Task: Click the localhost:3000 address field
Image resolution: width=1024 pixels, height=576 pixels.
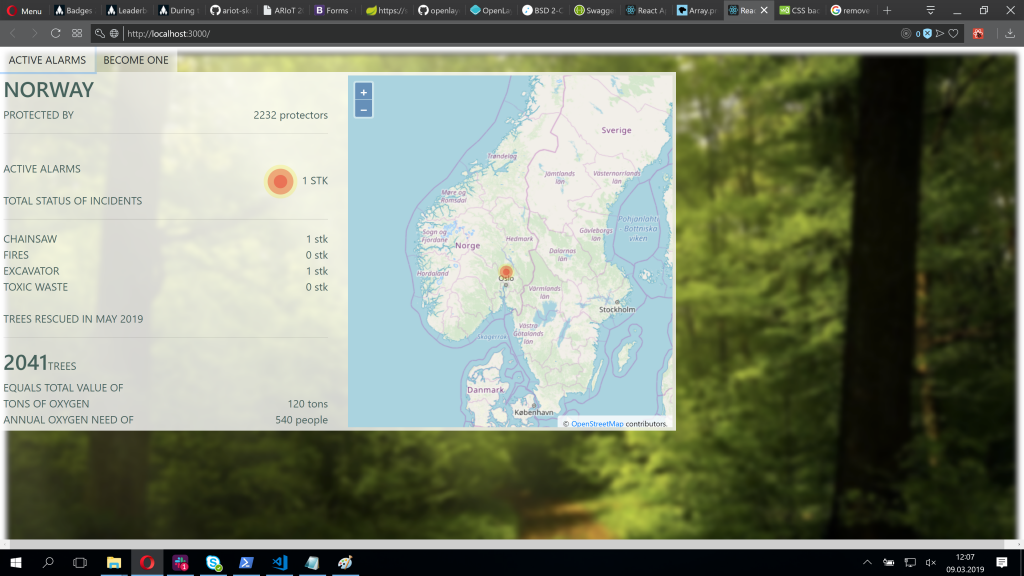Action: tap(509, 33)
